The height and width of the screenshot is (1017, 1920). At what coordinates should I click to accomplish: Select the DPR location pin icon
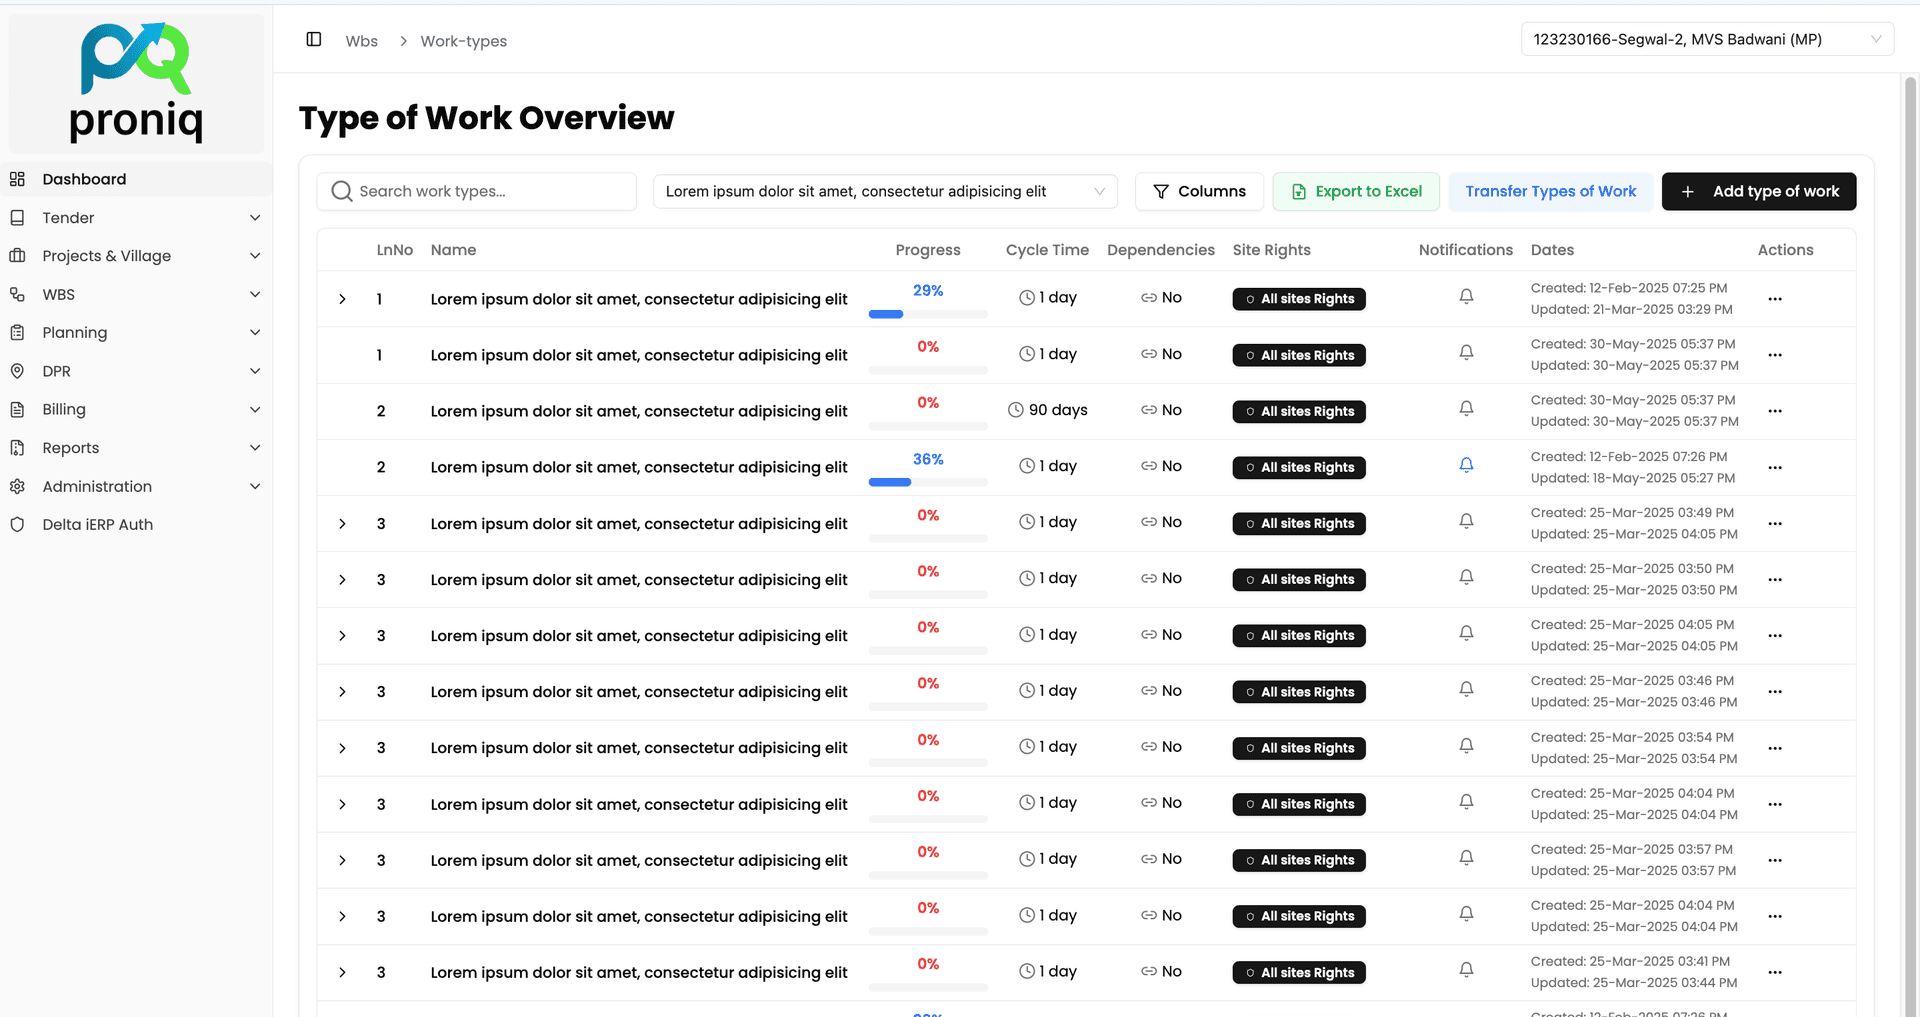pos(17,371)
